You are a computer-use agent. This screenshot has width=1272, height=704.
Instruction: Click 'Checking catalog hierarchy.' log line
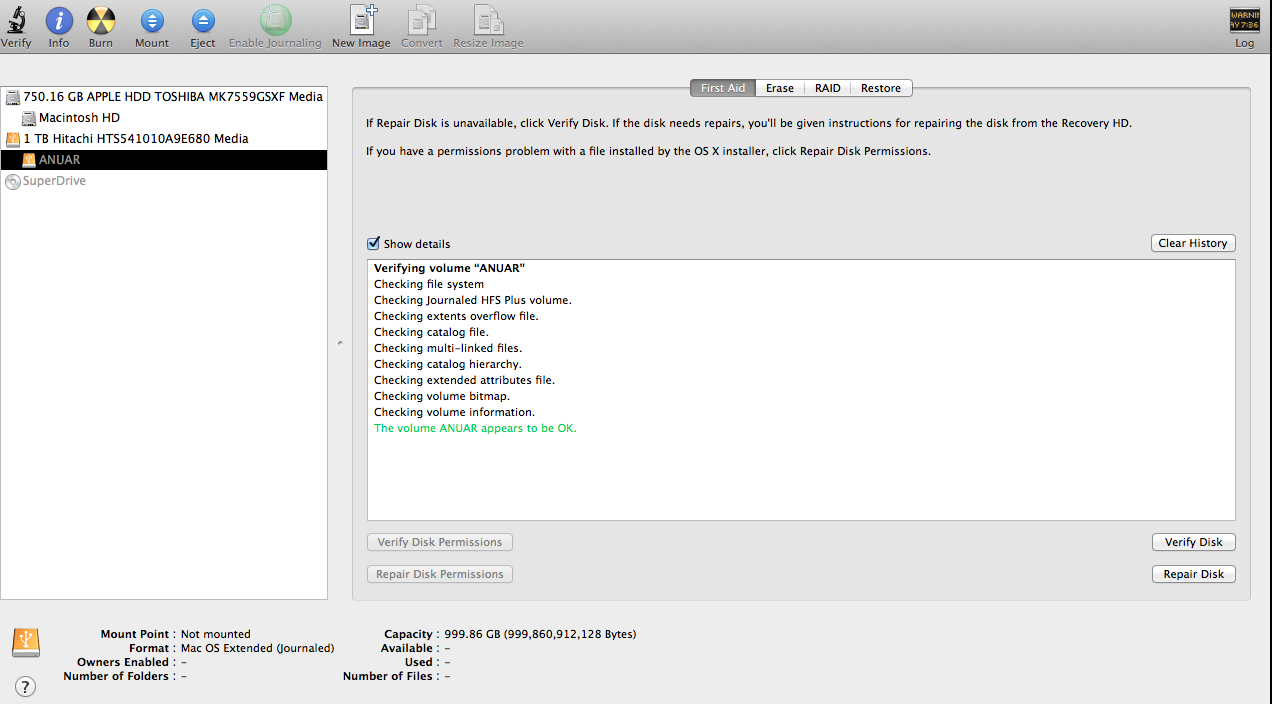[x=448, y=364]
